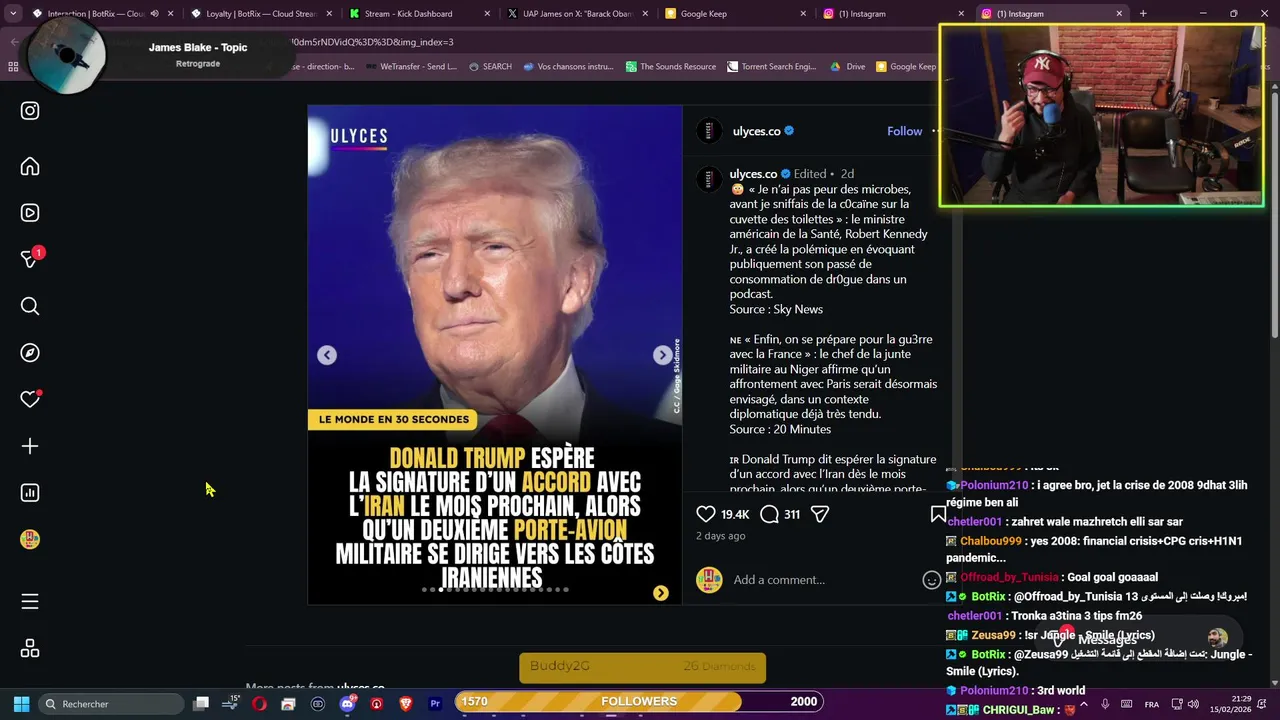Click the comment bubble icon
Viewport: 1280px width, 720px height.
click(x=769, y=514)
